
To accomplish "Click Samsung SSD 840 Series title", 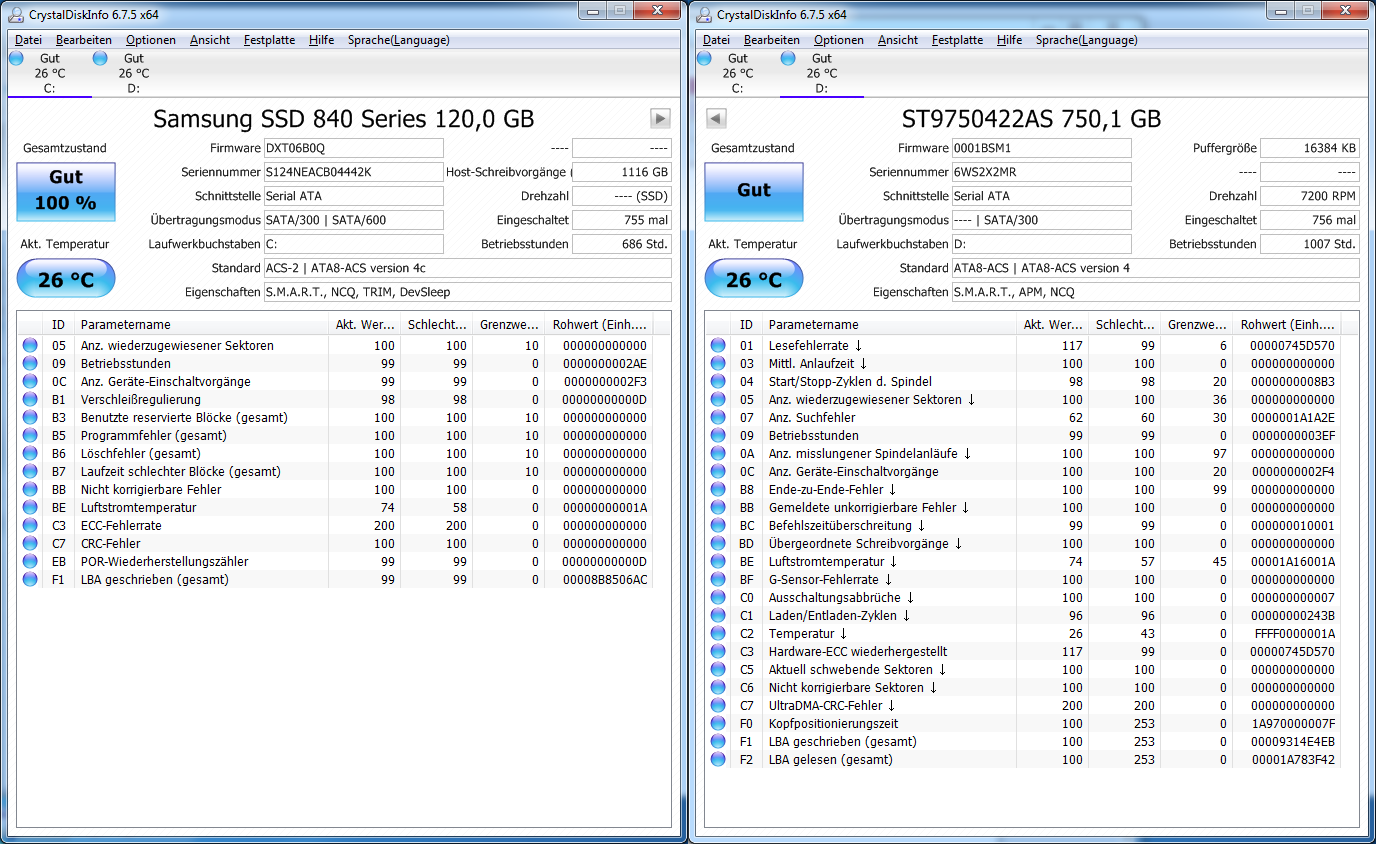I will (x=343, y=119).
